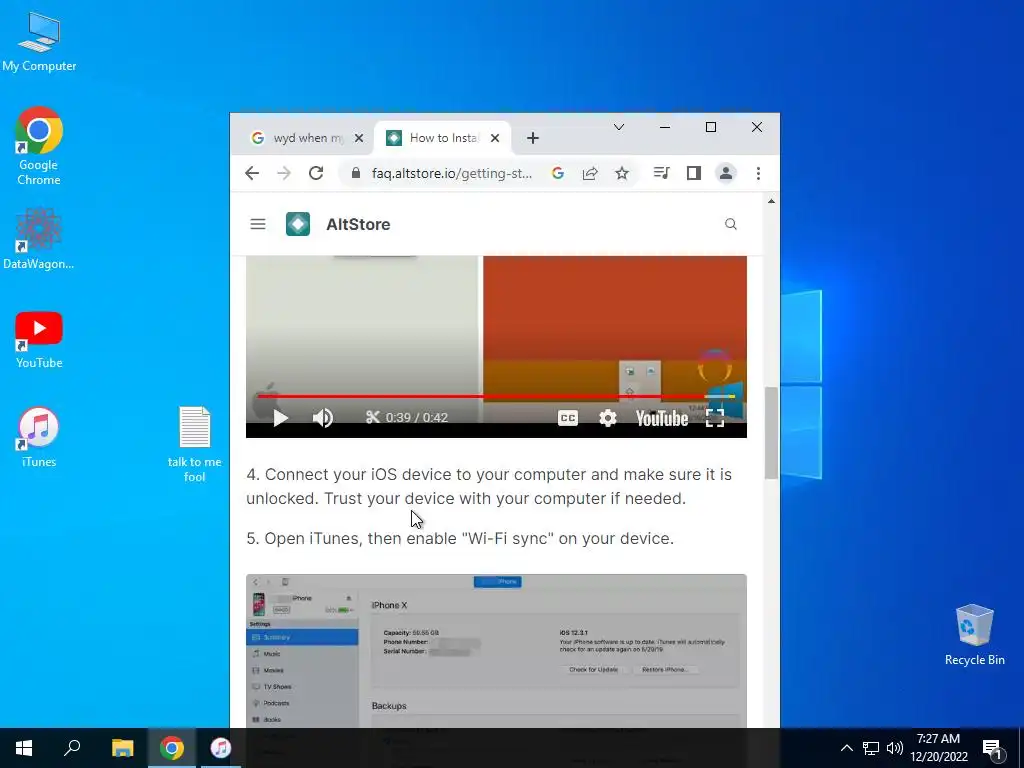
Task: Bookmark this page with the star icon
Action: 622,173
